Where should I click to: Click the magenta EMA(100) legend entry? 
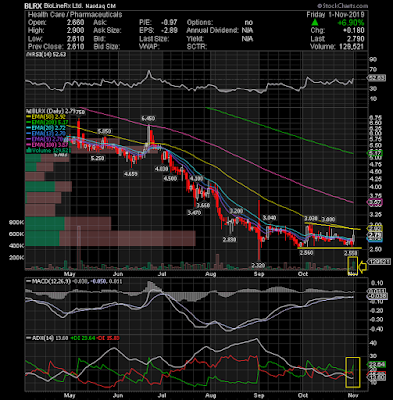[x=47, y=145]
